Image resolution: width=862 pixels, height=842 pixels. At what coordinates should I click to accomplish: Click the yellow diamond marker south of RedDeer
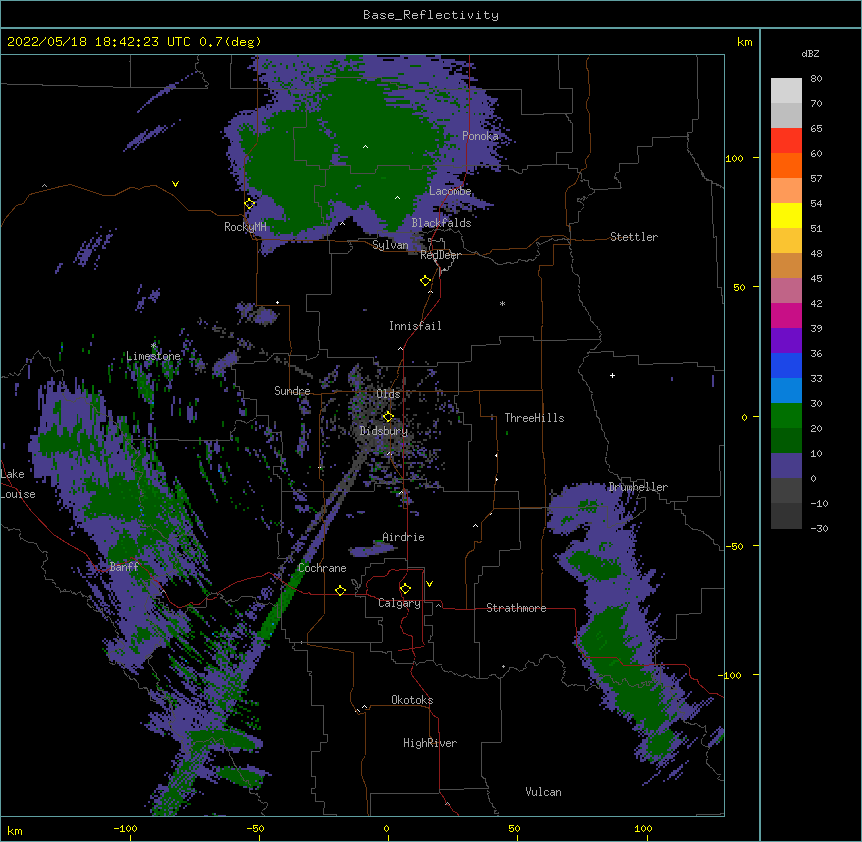click(426, 281)
